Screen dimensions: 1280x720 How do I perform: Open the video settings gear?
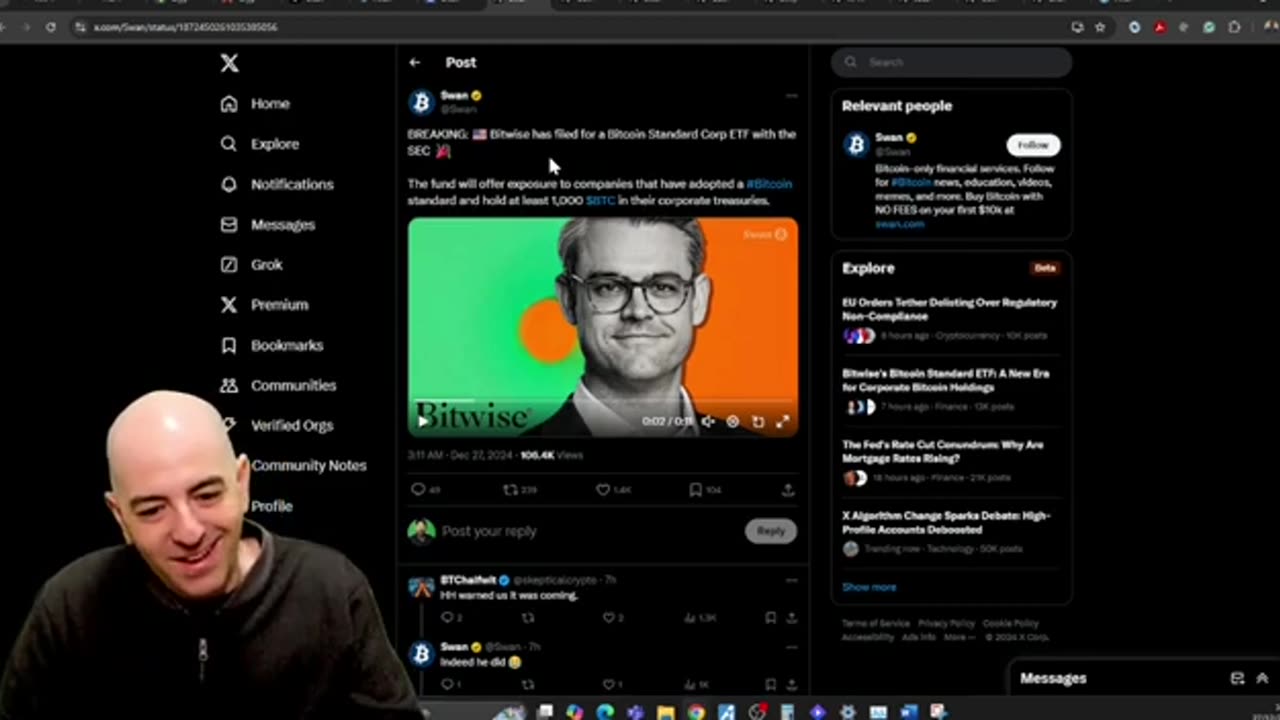point(733,422)
